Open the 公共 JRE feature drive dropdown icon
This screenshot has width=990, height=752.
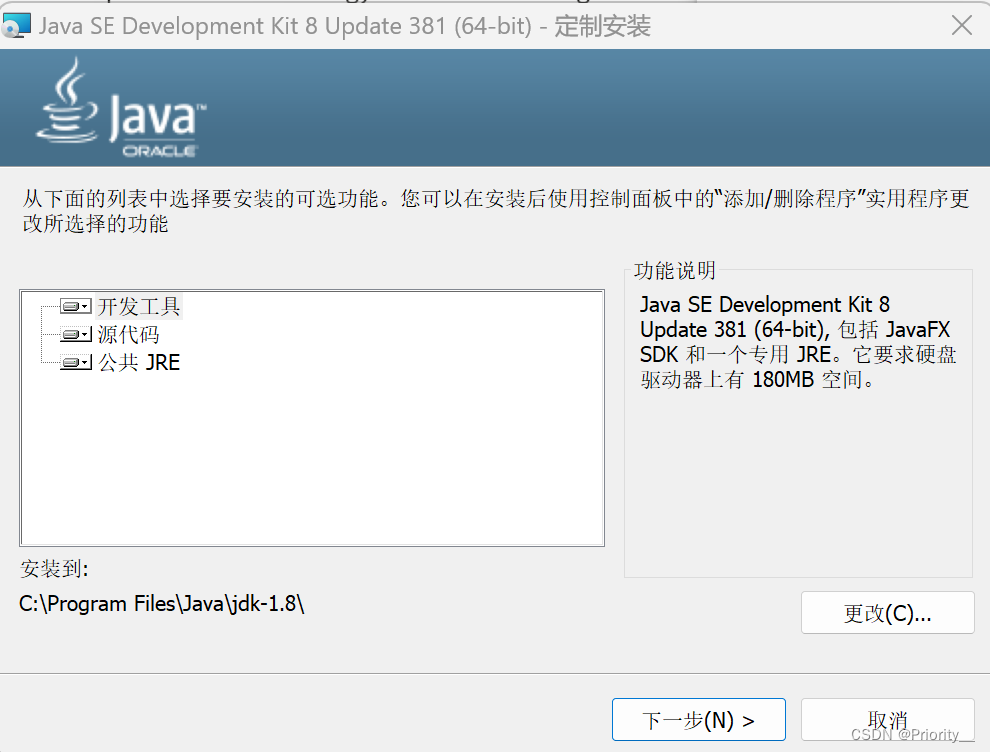[x=76, y=362]
